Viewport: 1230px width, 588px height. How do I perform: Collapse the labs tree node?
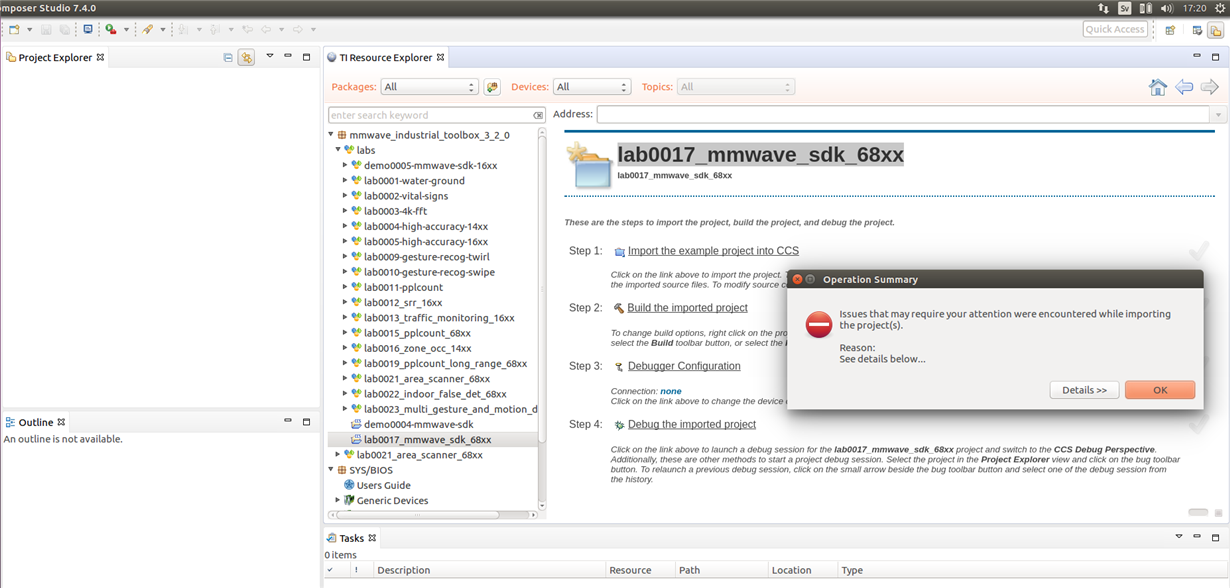pyautogui.click(x=338, y=150)
